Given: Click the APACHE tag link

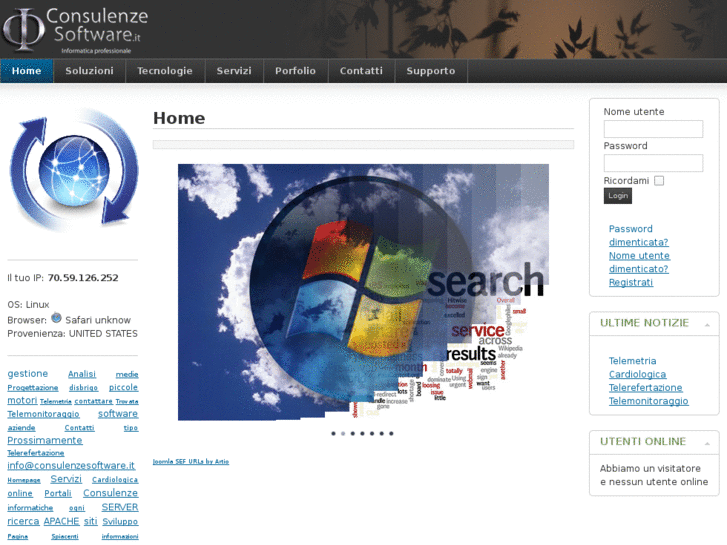Looking at the screenshot, I should point(62,521).
